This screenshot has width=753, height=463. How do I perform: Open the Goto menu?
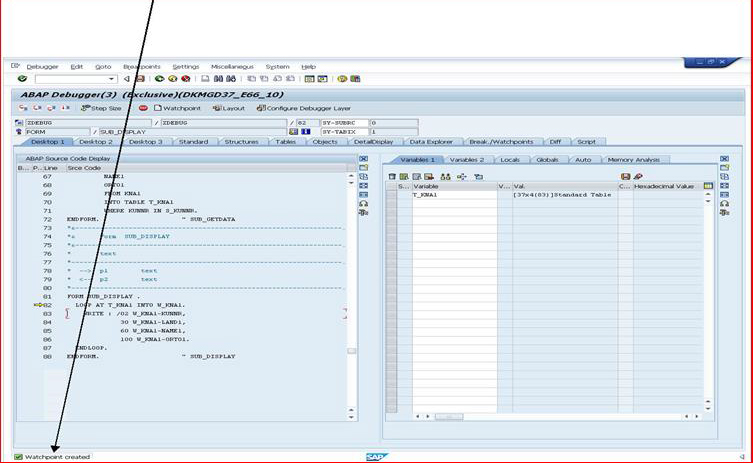103,67
